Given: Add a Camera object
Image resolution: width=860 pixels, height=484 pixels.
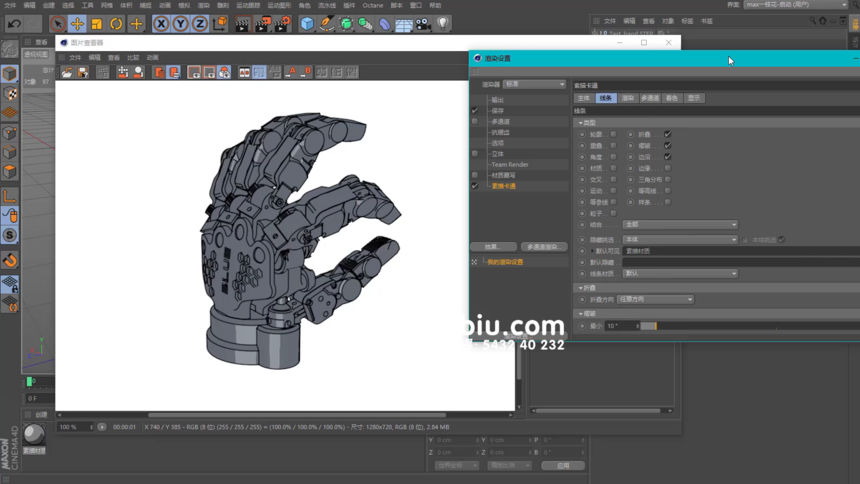Looking at the screenshot, I should click(423, 24).
